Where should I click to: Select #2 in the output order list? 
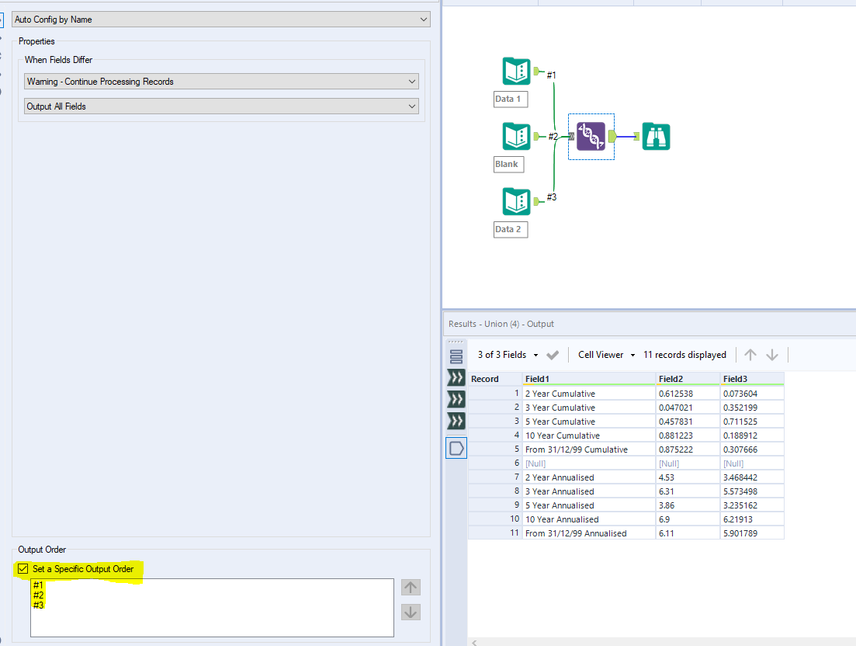(38, 595)
